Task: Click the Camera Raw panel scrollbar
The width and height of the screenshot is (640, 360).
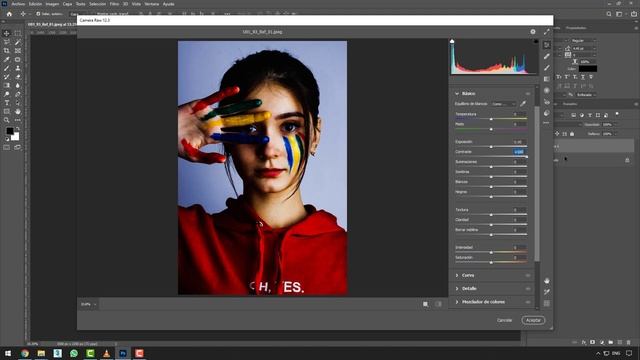Action: (537, 184)
